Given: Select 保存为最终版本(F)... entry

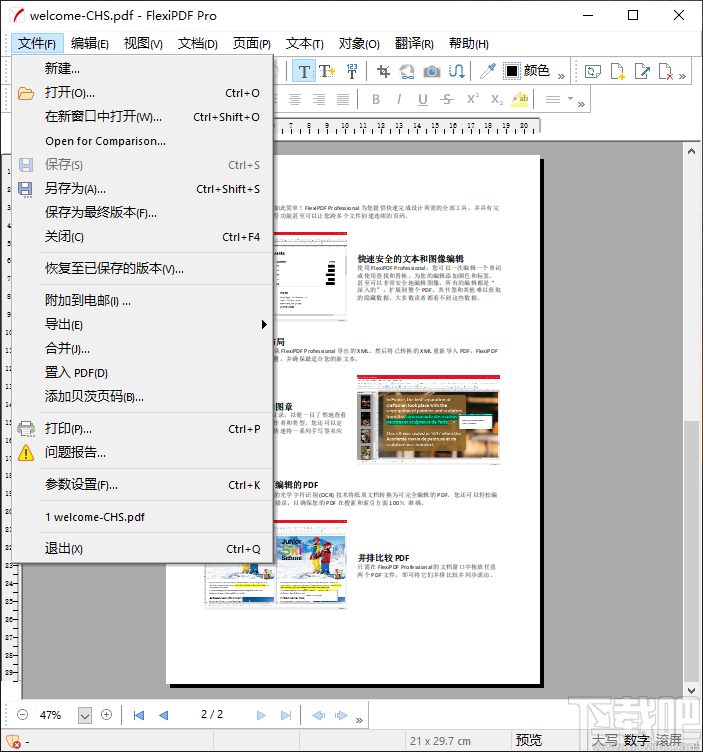Looking at the screenshot, I should tap(142, 212).
